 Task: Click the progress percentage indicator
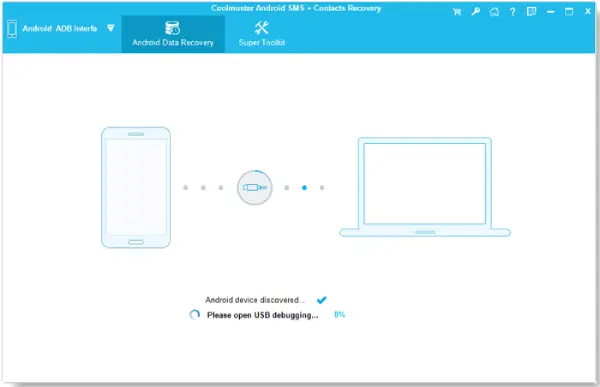(339, 315)
